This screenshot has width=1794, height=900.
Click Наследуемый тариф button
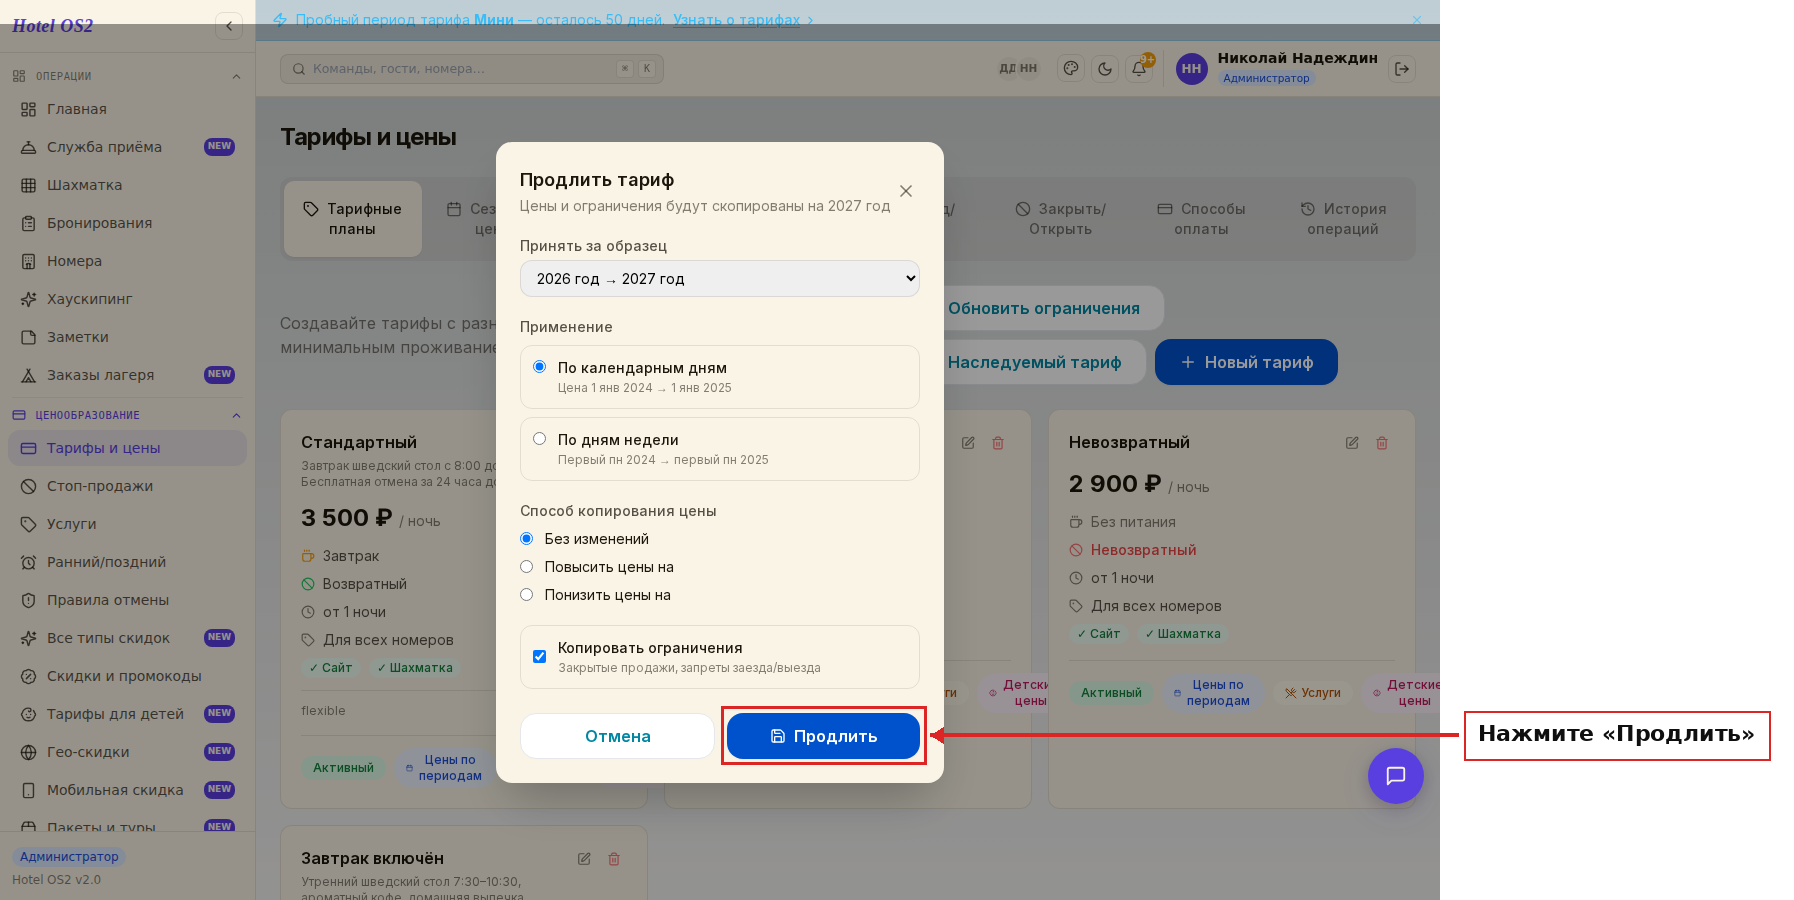click(1035, 362)
